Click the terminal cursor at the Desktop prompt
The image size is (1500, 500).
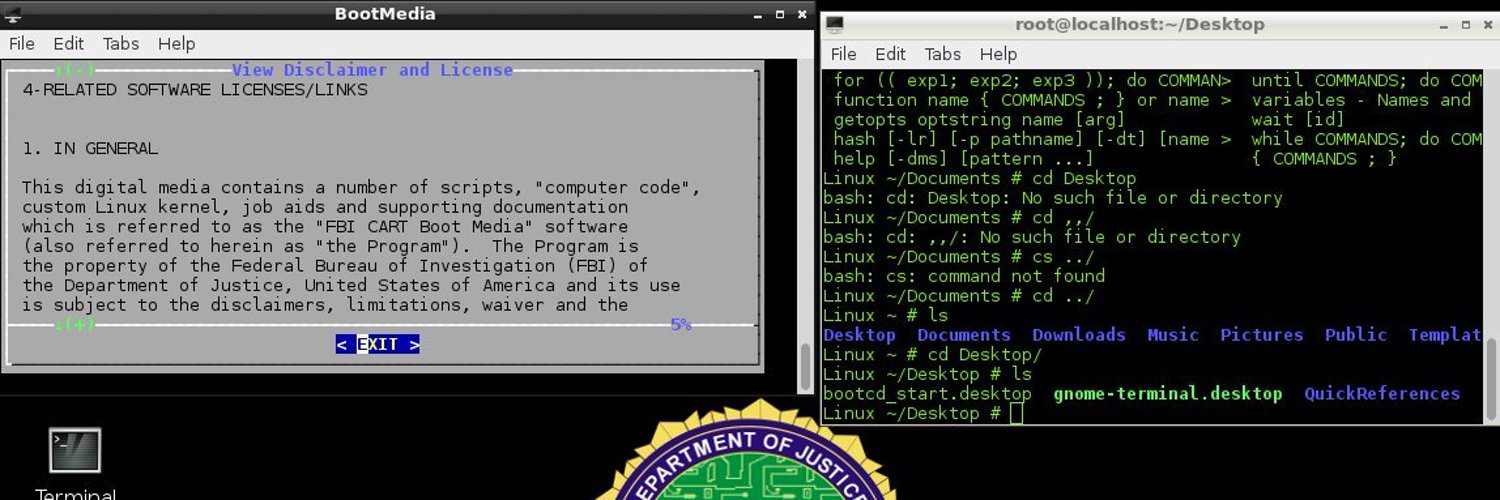point(1016,413)
